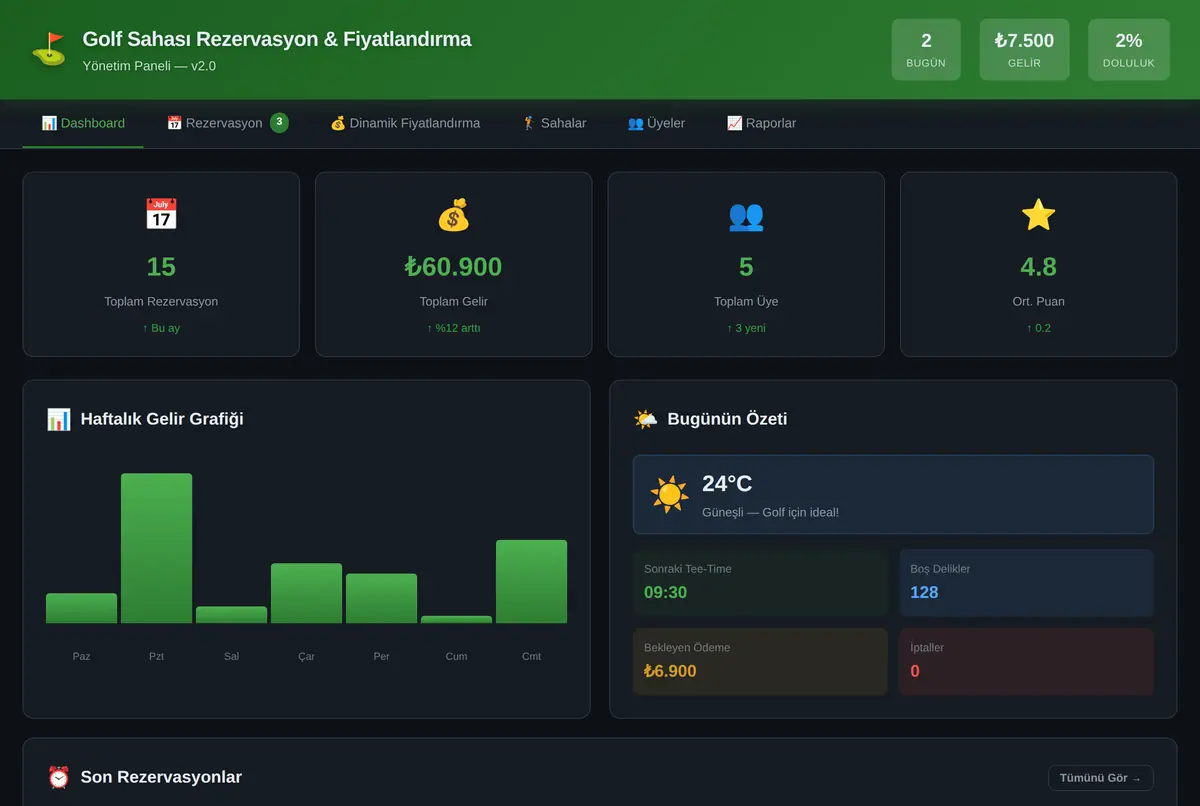
Task: Click the golf flag logo icon
Action: click(x=48, y=50)
